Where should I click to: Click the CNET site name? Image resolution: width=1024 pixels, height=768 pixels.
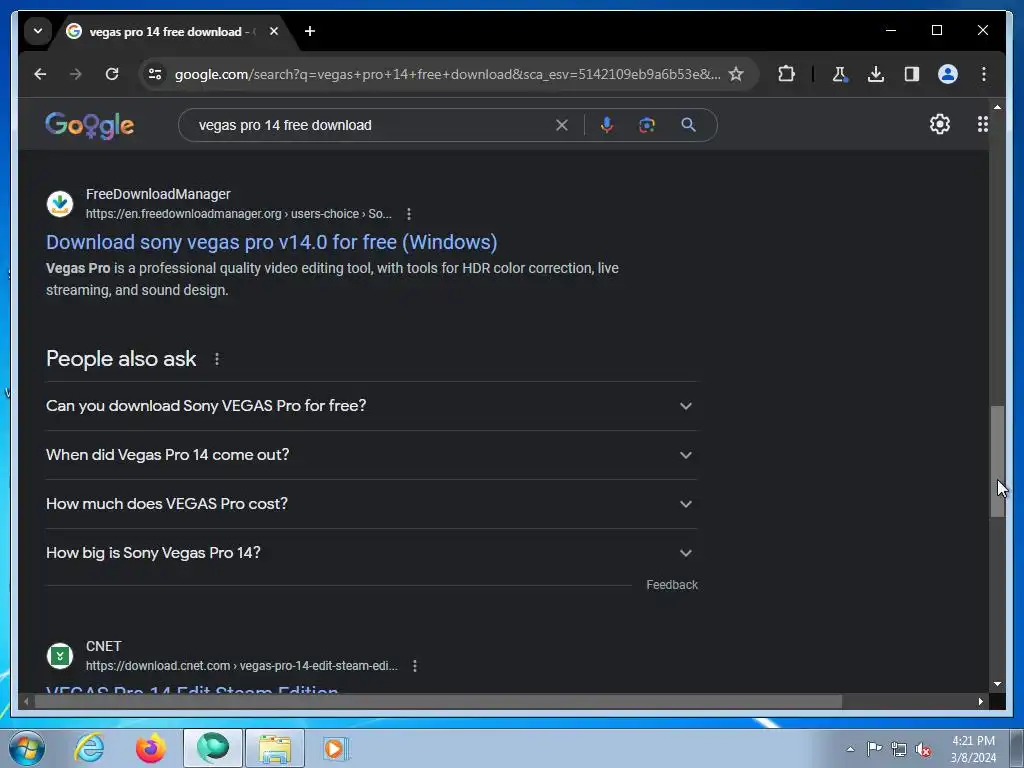click(x=103, y=646)
